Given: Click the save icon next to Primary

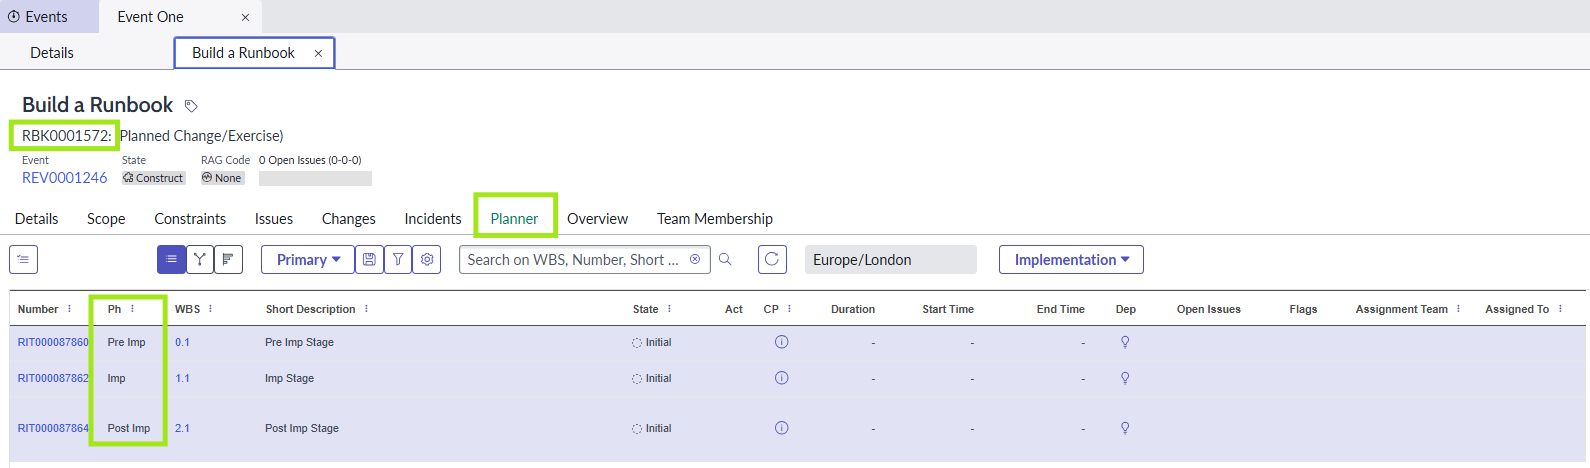Looking at the screenshot, I should 369,260.
